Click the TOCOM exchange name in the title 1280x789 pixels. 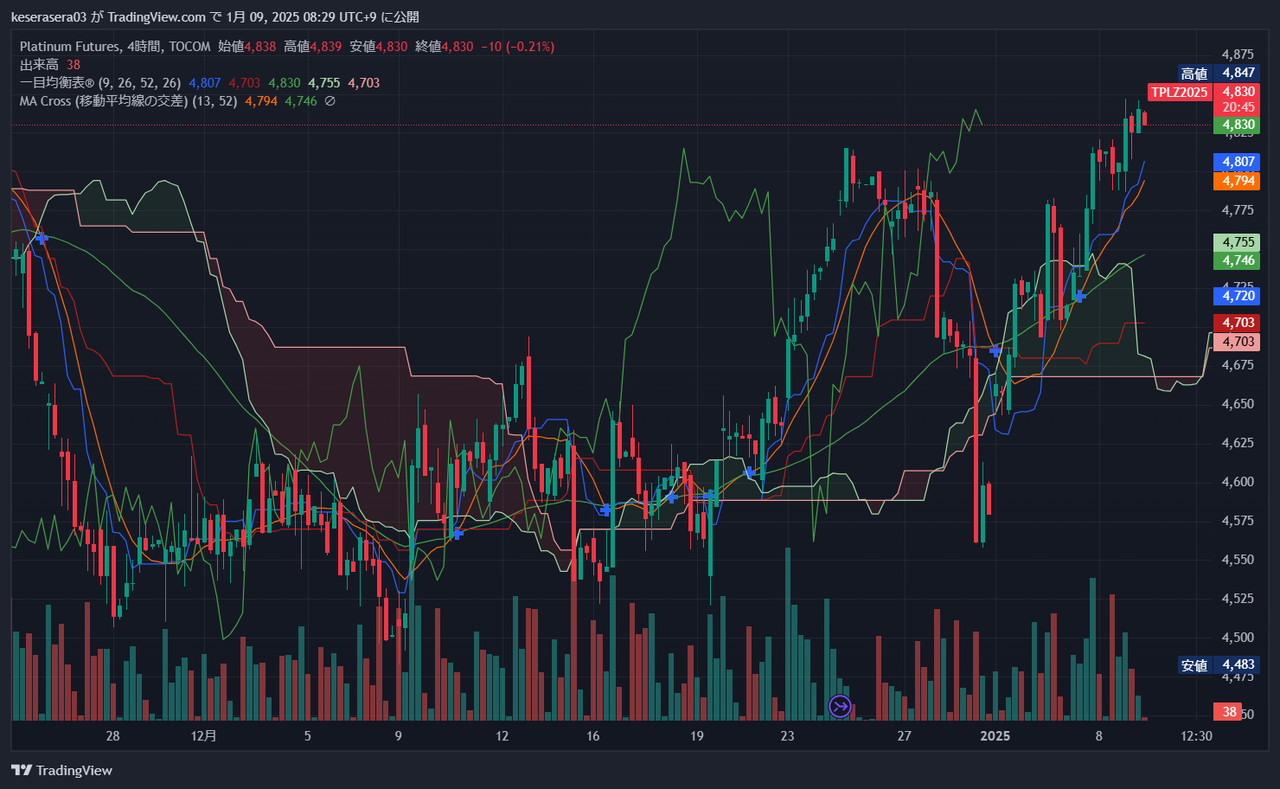point(190,46)
